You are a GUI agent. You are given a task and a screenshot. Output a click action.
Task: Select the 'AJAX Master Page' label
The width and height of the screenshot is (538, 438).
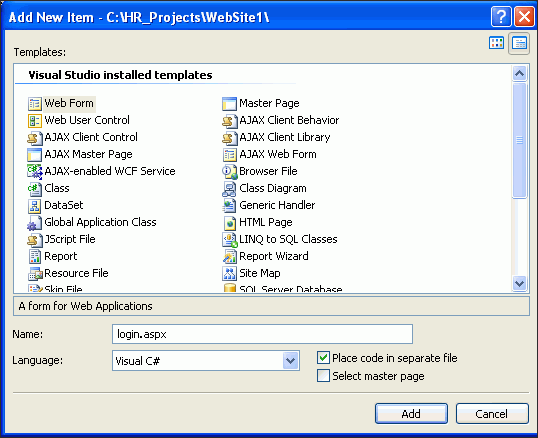pos(89,154)
